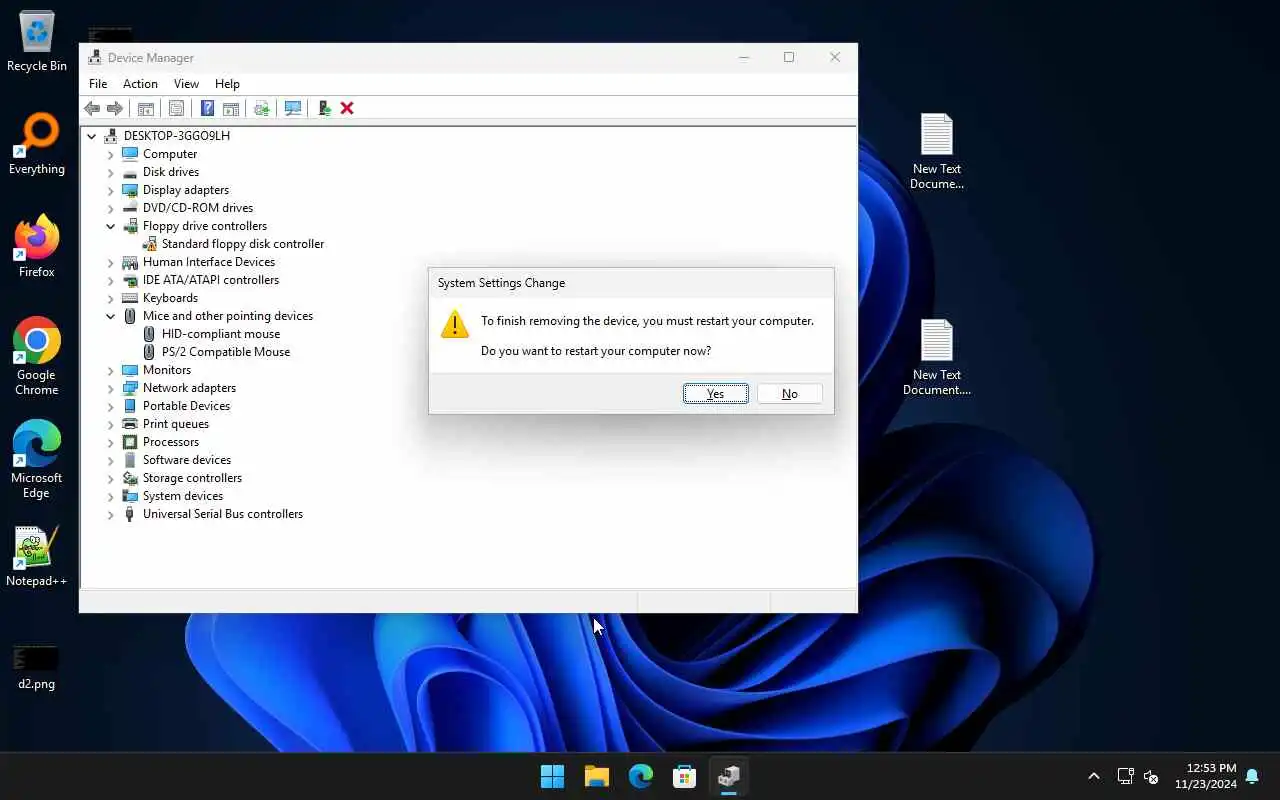1280x800 pixels.
Task: Select the Microsoft Edge desktop shortcut
Action: pos(37,459)
